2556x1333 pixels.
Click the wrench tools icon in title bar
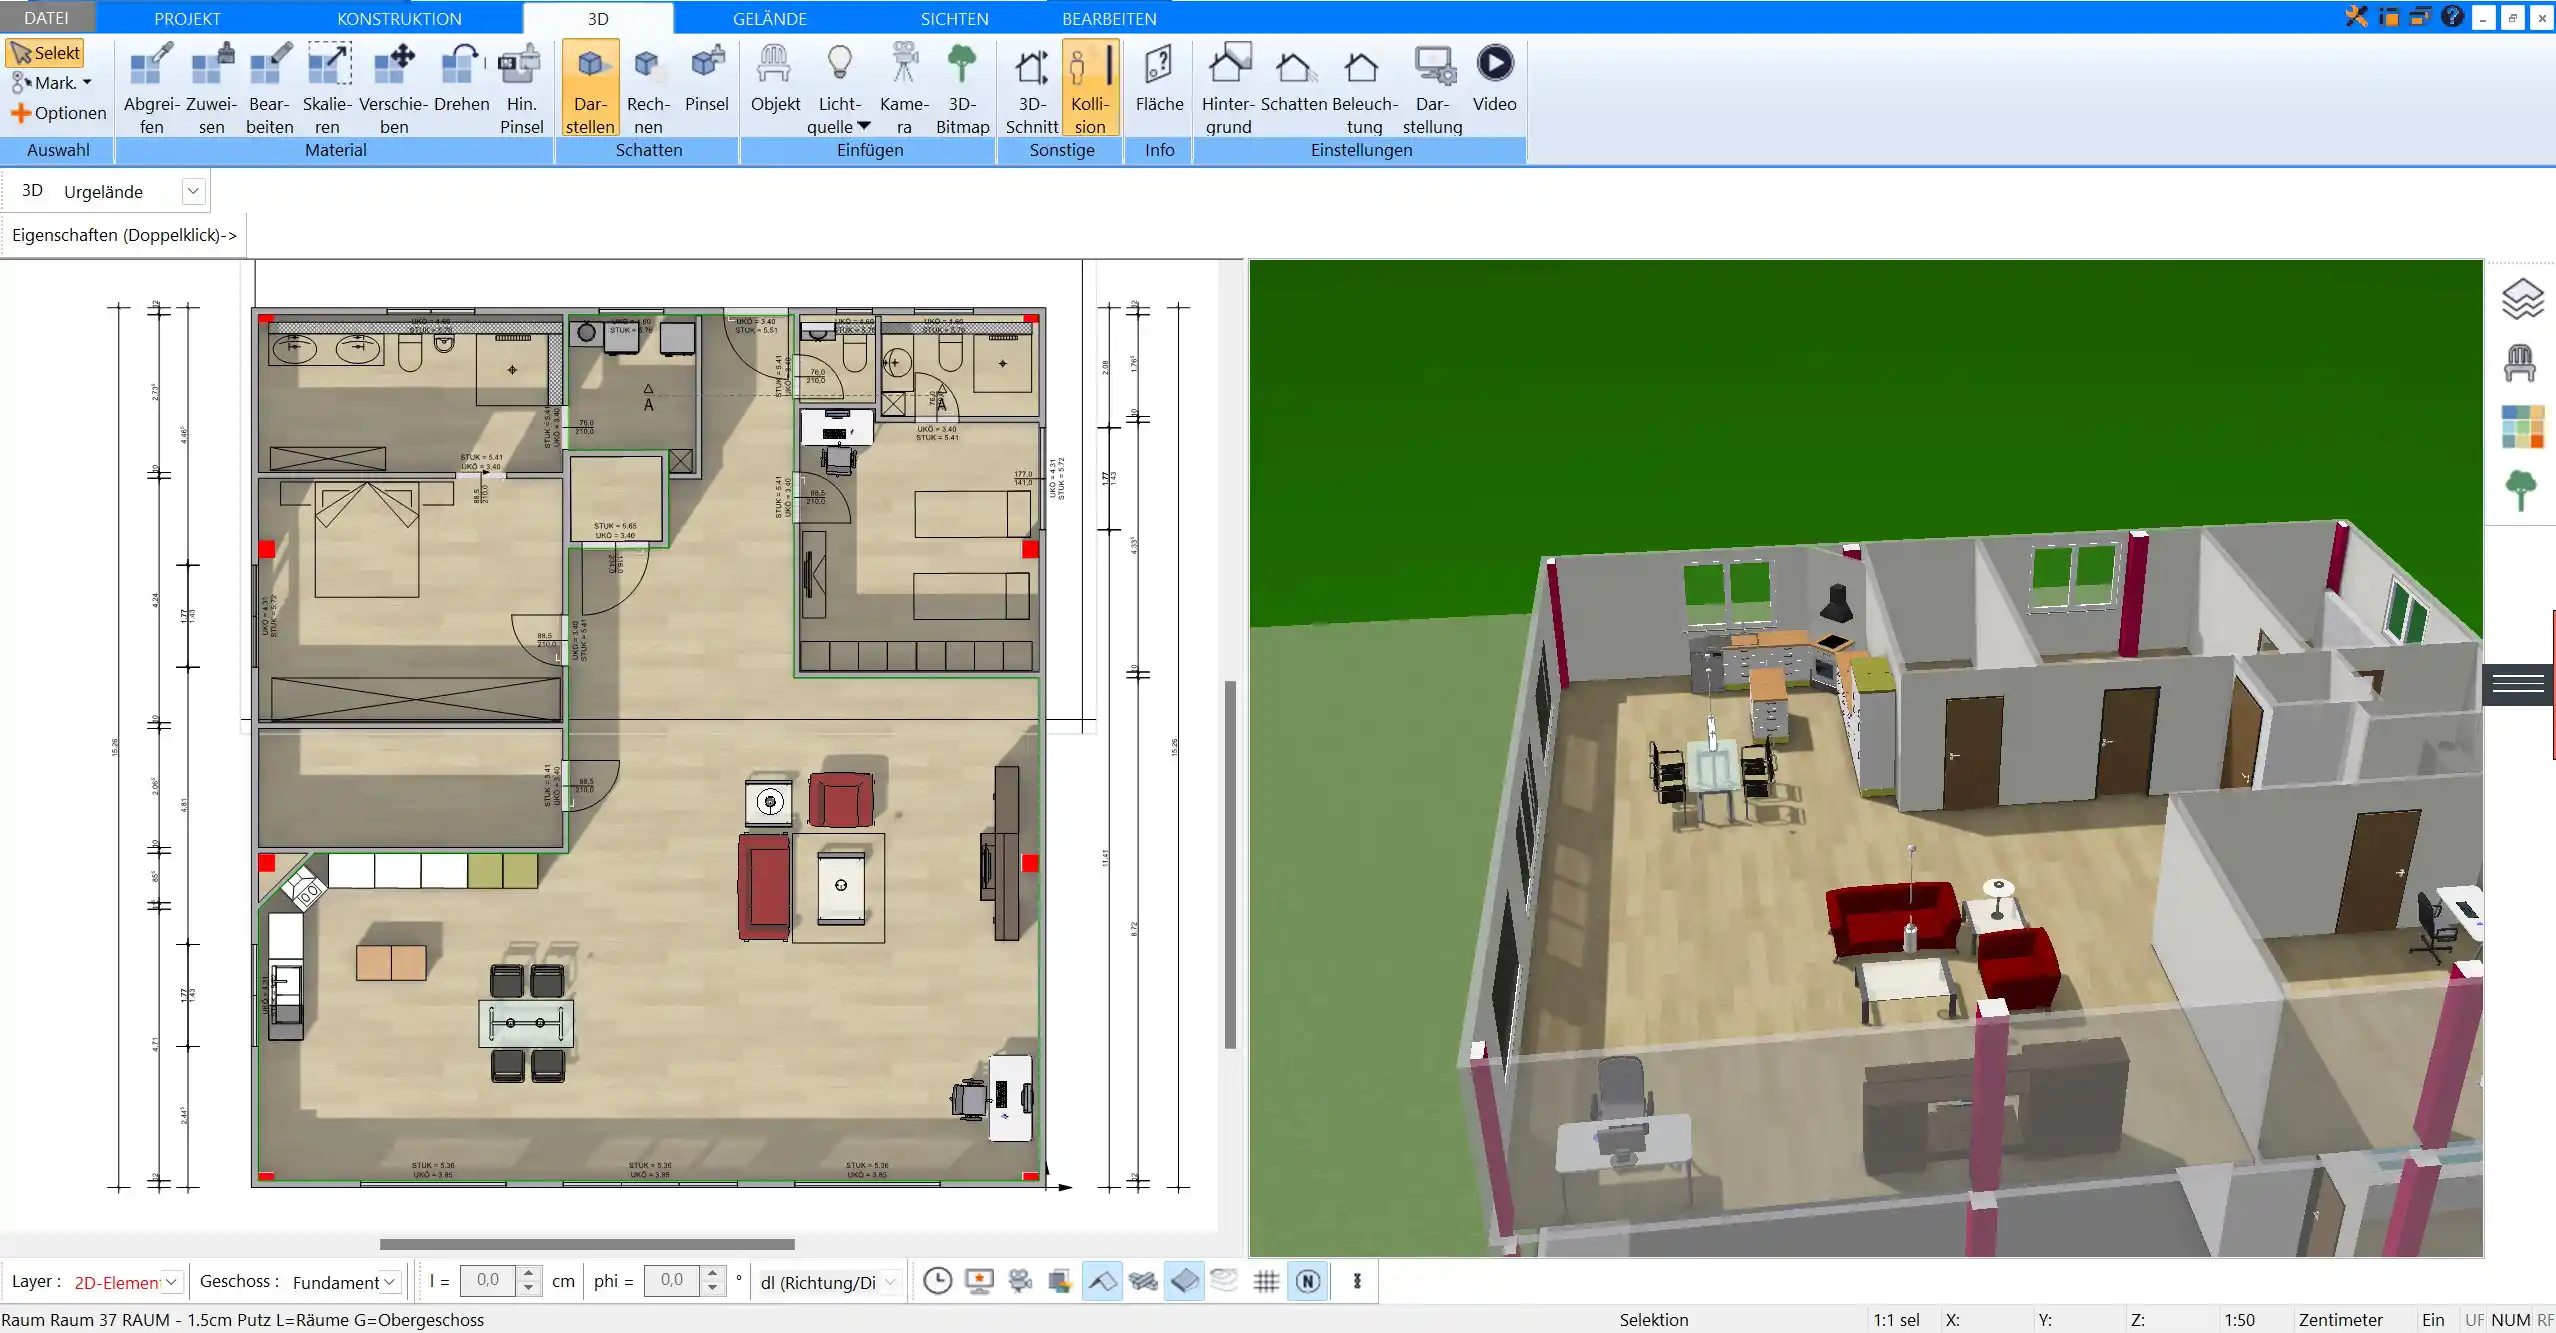2357,16
